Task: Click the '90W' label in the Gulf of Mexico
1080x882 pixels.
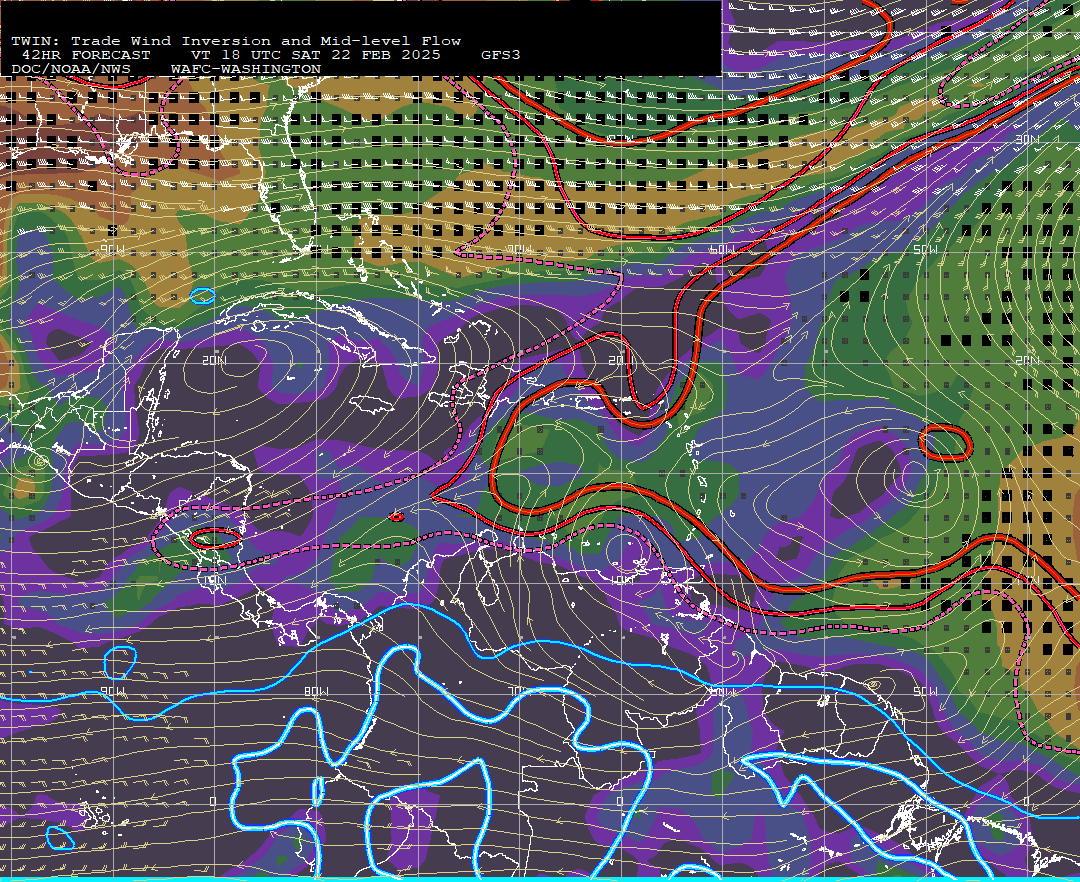Action: (x=113, y=249)
